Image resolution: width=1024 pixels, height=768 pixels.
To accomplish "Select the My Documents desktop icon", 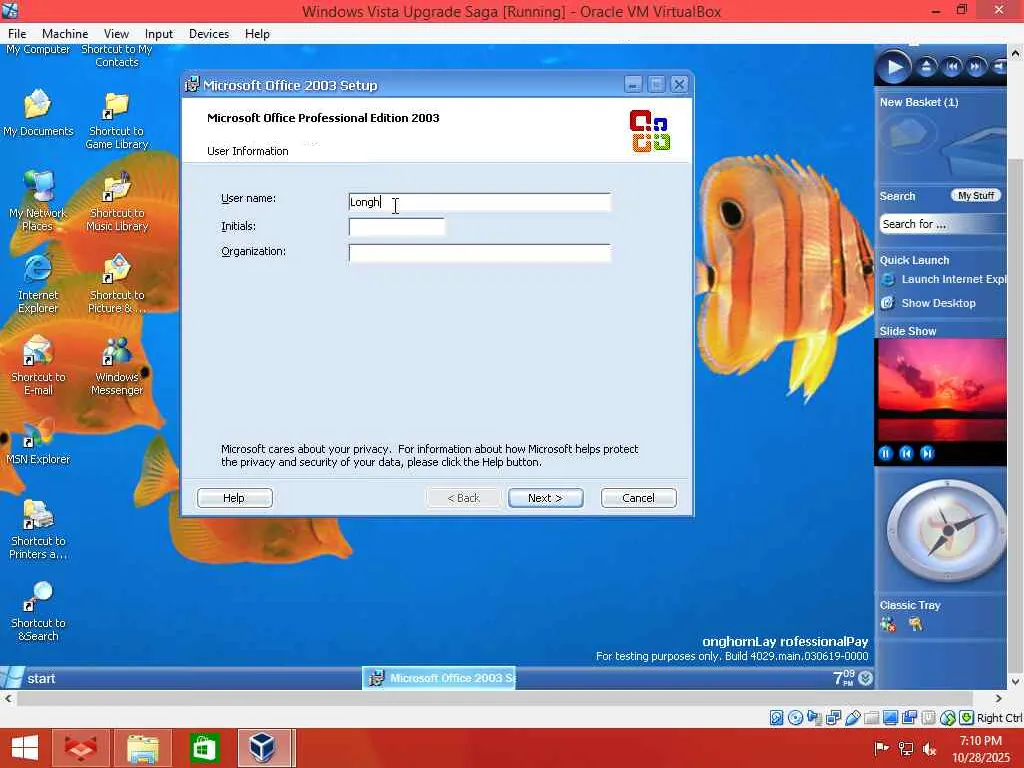I will (x=38, y=113).
